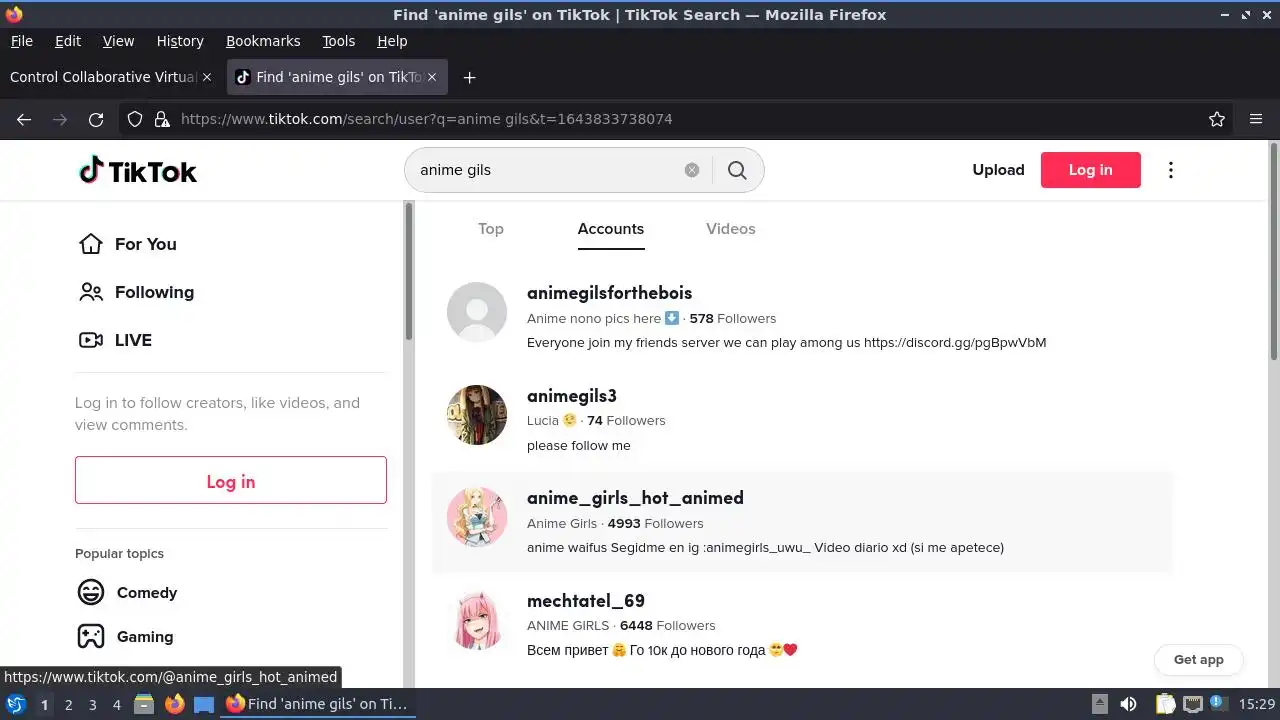Close the Control Collaborative Virtual tab

207,77
